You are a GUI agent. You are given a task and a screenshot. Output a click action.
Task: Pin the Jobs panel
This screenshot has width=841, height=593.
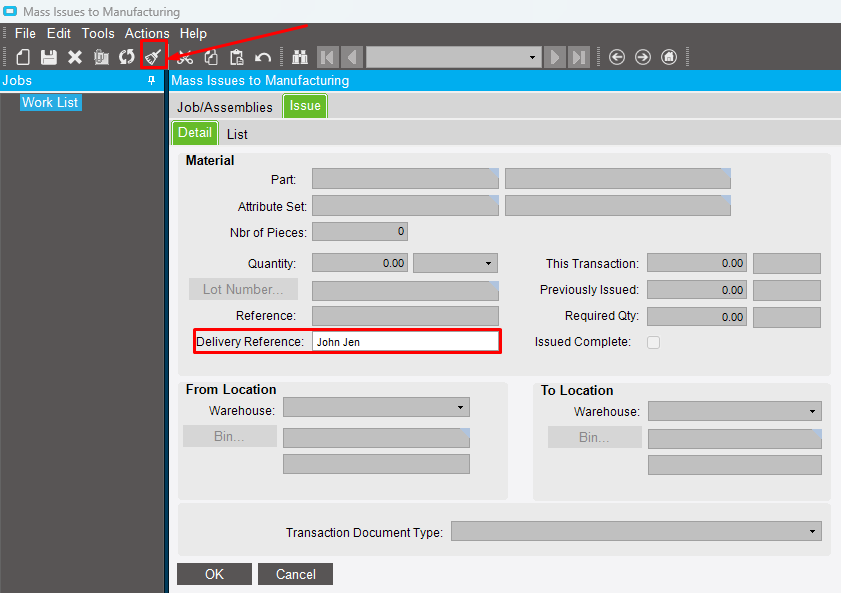(152, 80)
